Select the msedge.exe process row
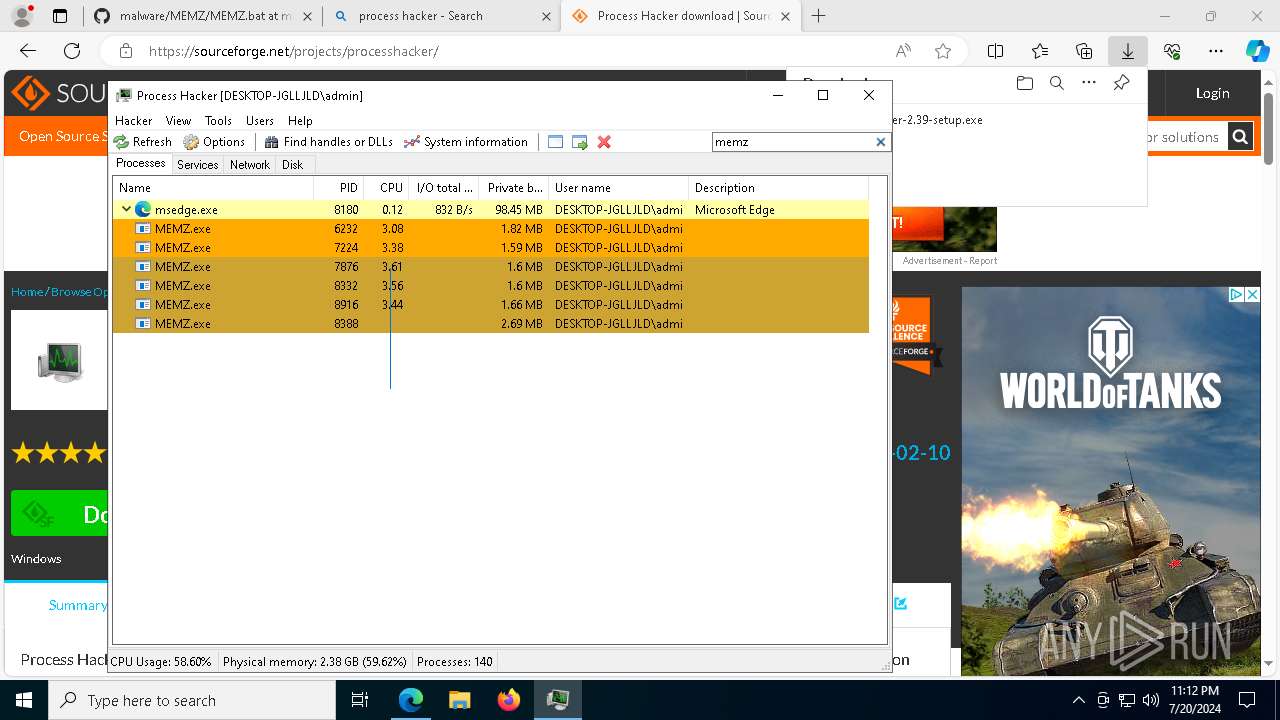1280x720 pixels. coord(490,210)
